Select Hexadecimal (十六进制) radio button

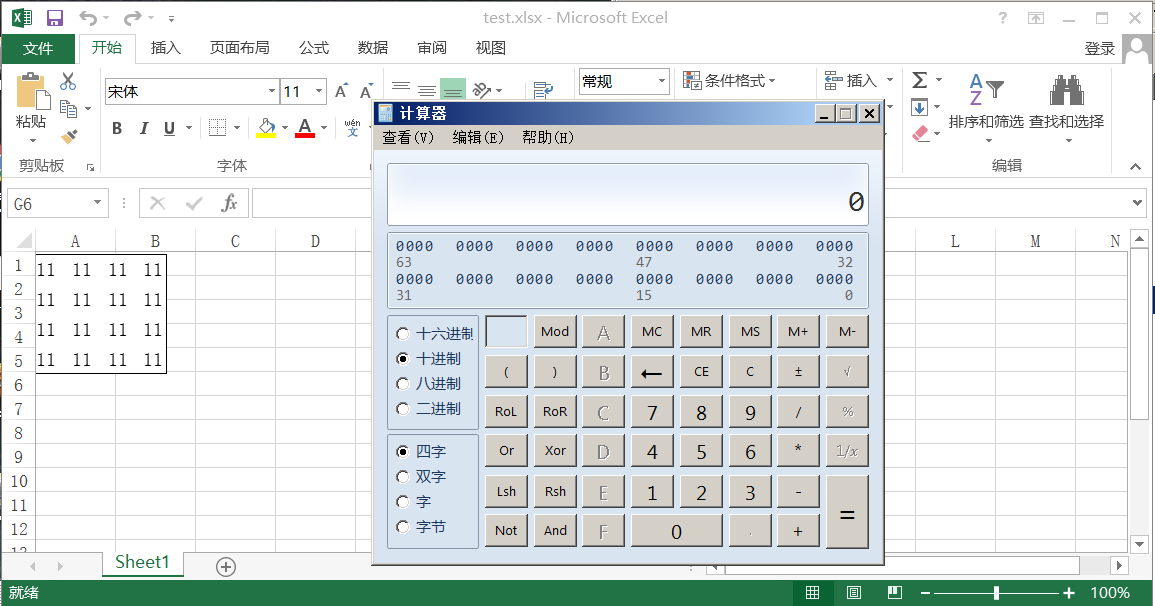click(402, 334)
